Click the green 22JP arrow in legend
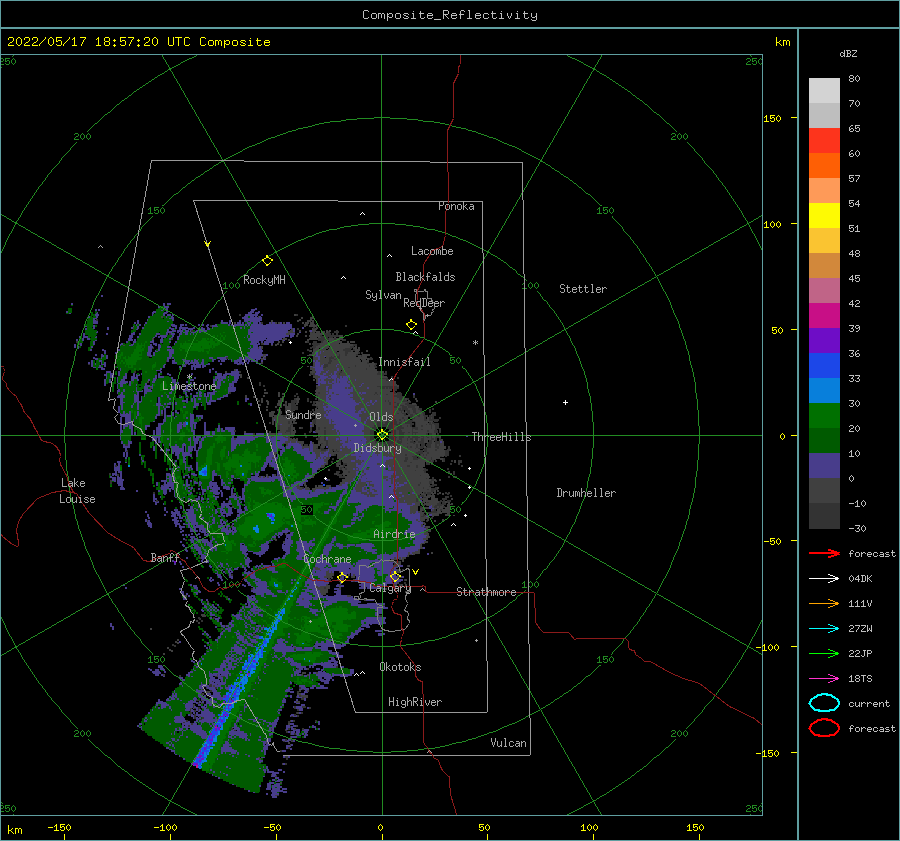The height and width of the screenshot is (841, 900). (824, 653)
